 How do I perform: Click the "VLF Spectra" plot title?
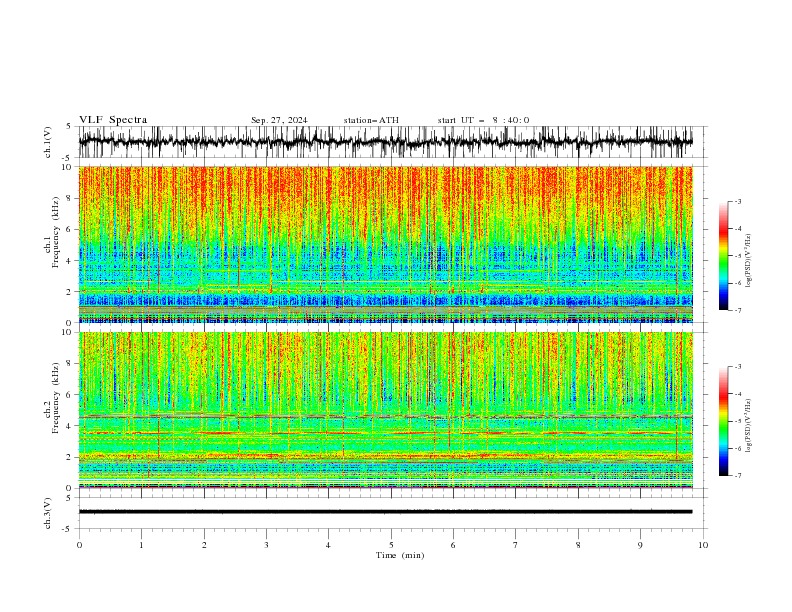[113, 120]
